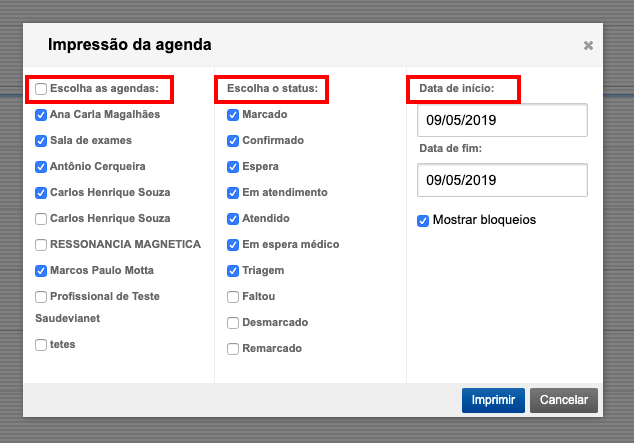
Task: Uncheck the Triagem status
Action: click(233, 271)
